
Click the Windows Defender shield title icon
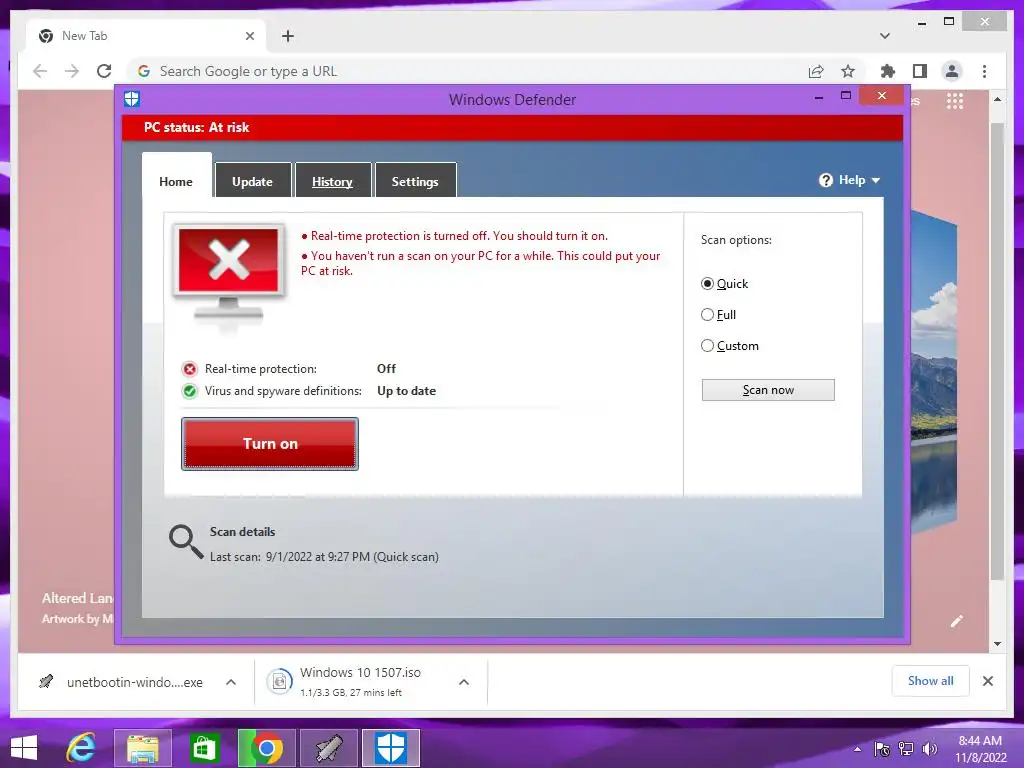(x=132, y=99)
